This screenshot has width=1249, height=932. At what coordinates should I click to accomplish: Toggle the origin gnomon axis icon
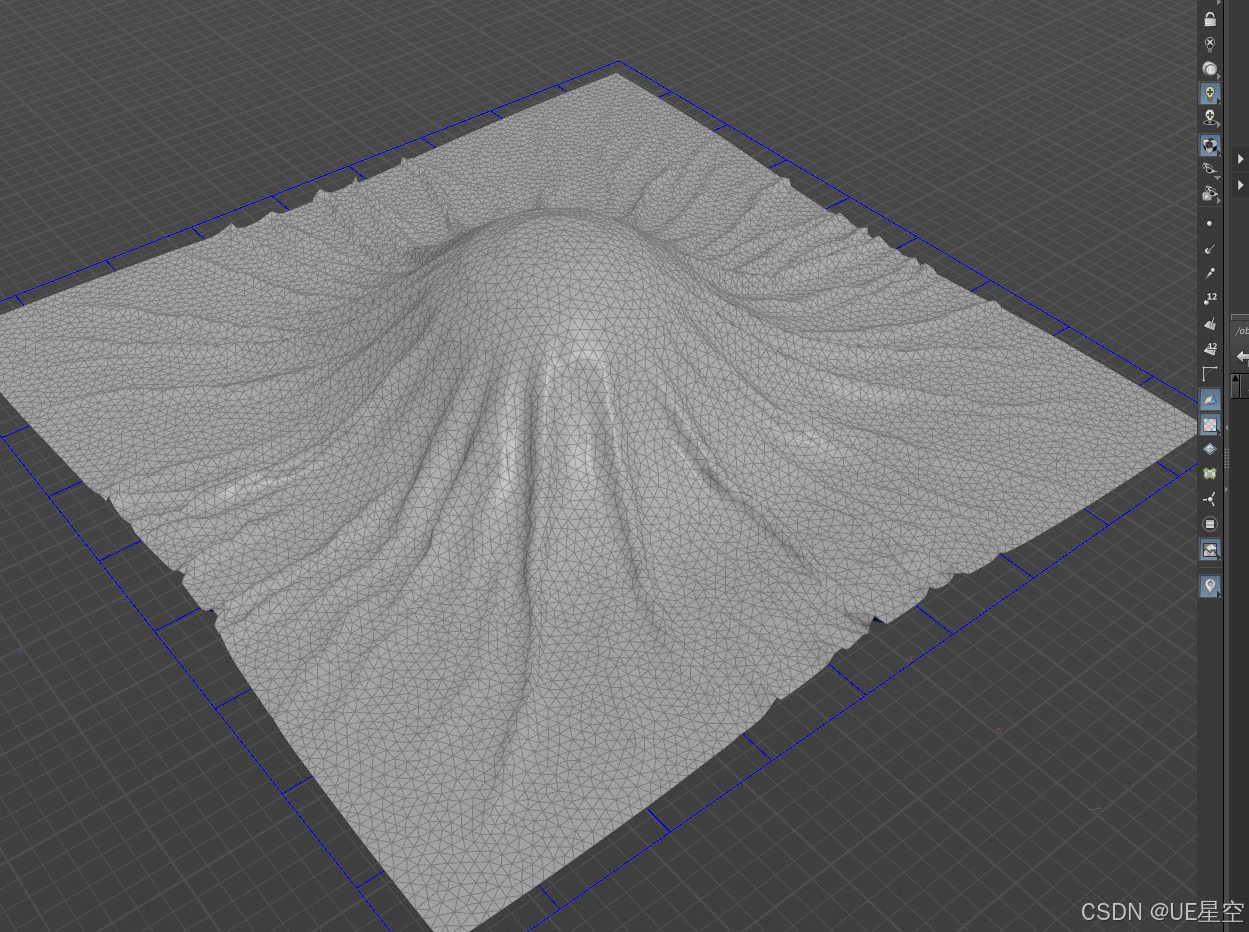(x=1210, y=499)
